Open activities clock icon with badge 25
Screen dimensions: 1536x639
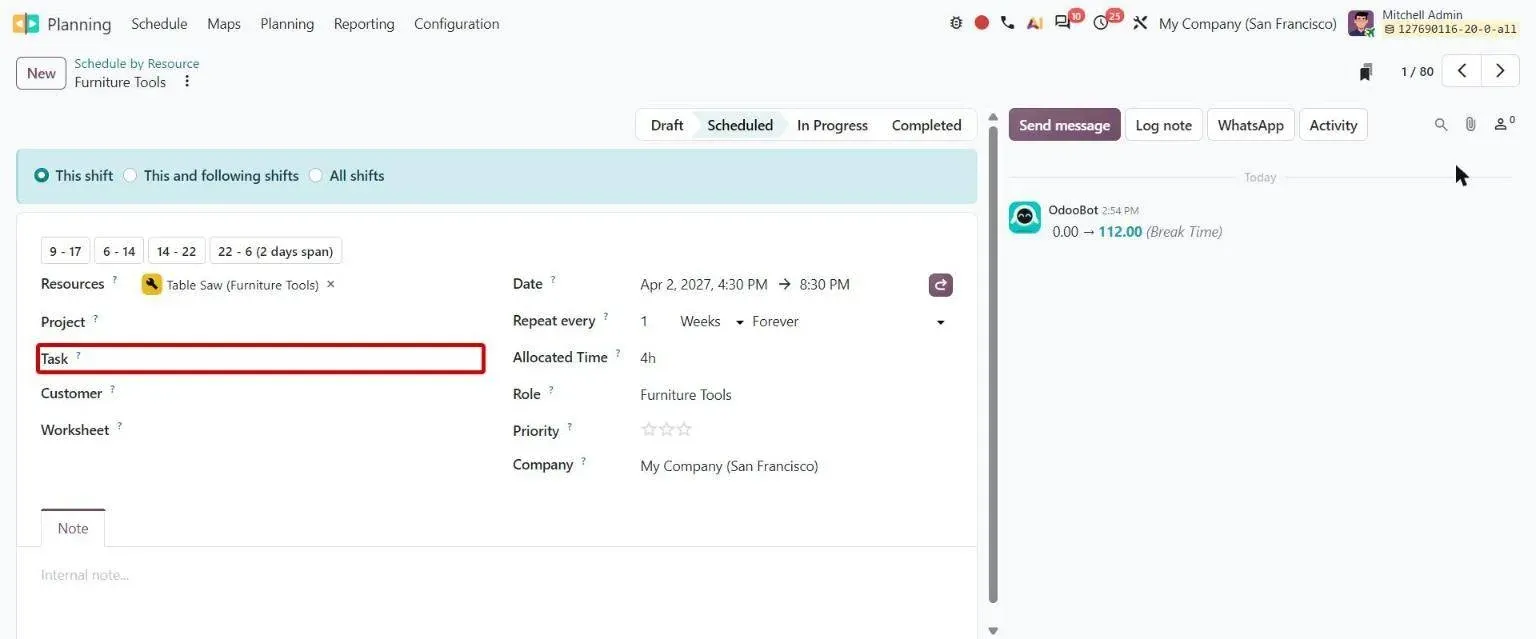[x=1101, y=23]
